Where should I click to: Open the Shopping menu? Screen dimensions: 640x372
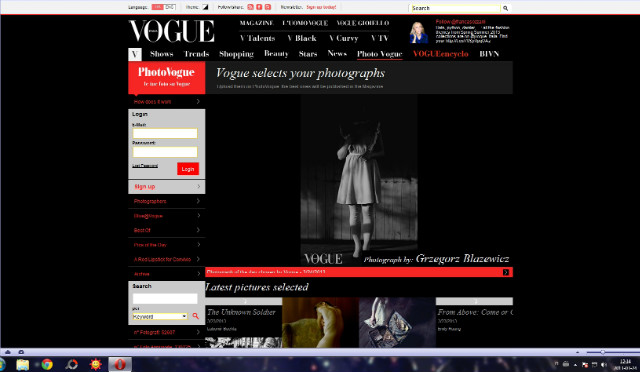click(236, 54)
